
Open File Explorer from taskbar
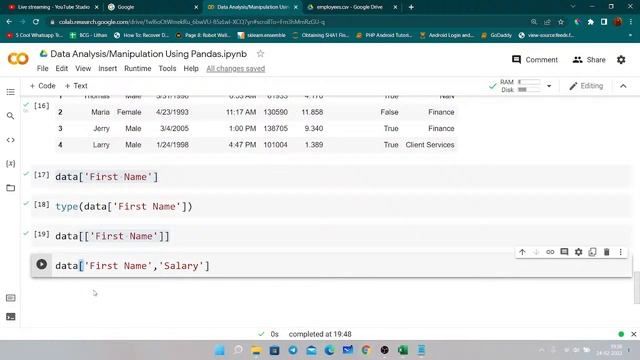[x=256, y=350]
